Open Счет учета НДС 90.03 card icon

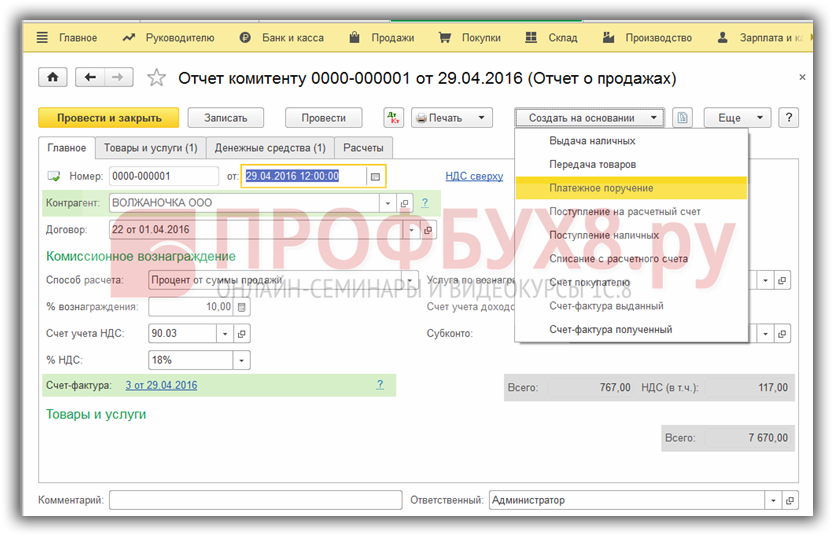click(242, 334)
